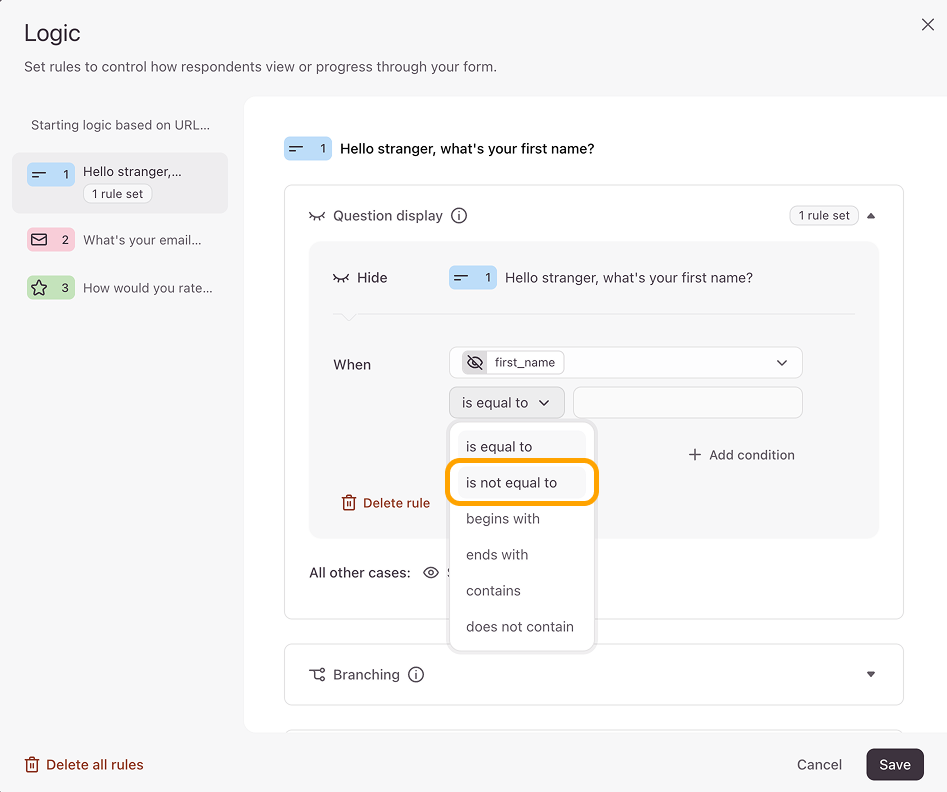Click the Delete rule button
This screenshot has height=792, width=947.
(x=386, y=503)
